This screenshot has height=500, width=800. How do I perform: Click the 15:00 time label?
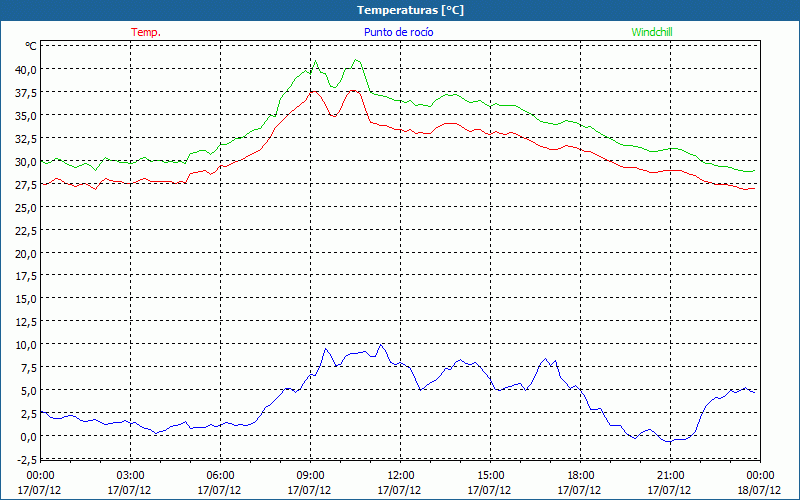point(490,476)
